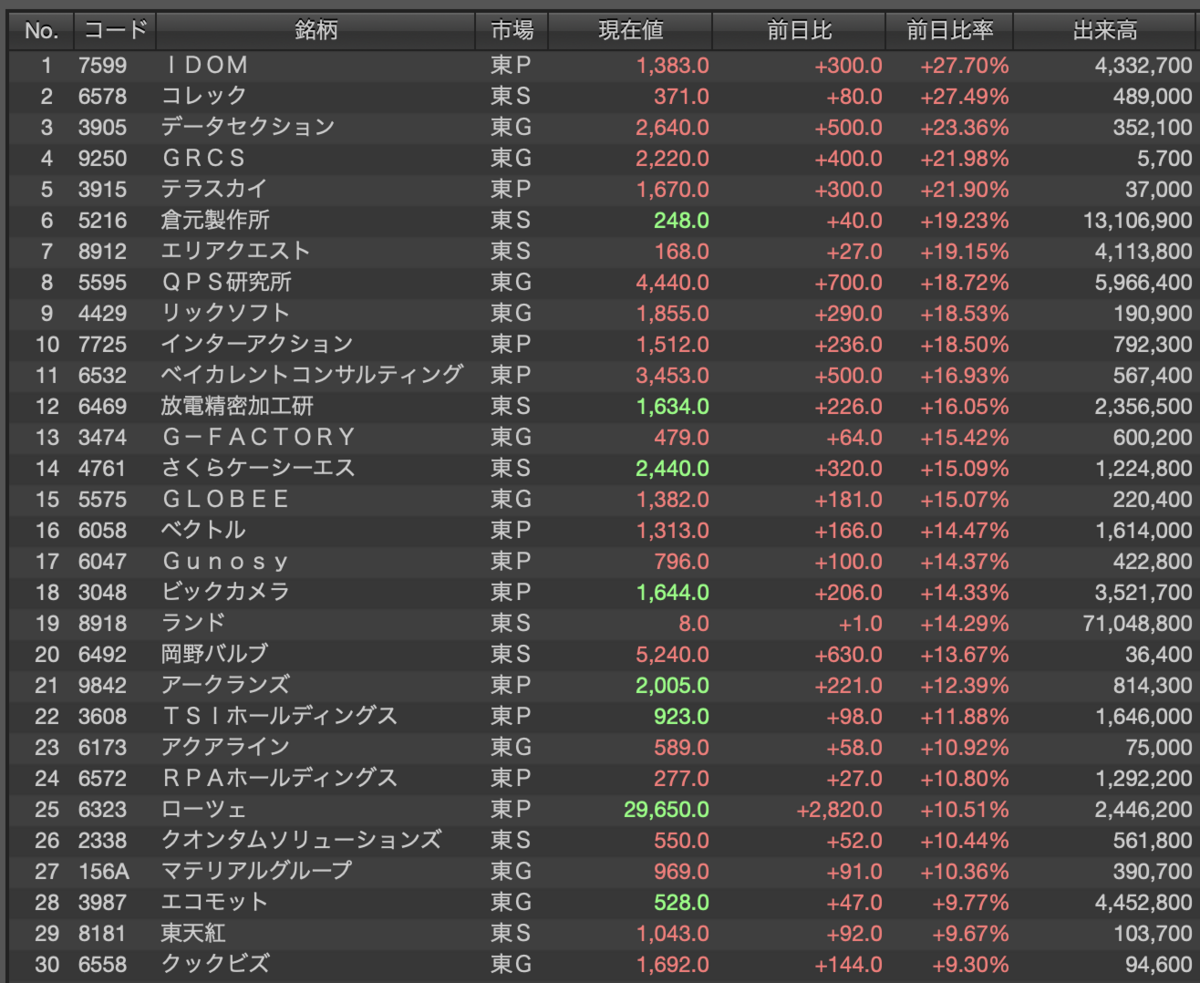Click データセクション in the list

[x=248, y=127]
